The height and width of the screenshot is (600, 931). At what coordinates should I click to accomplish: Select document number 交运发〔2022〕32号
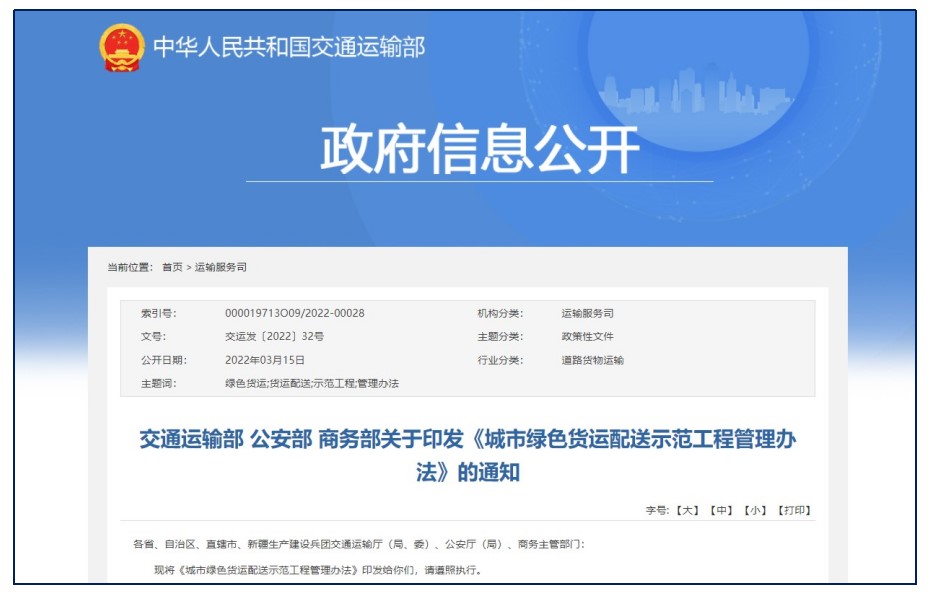[x=274, y=336]
